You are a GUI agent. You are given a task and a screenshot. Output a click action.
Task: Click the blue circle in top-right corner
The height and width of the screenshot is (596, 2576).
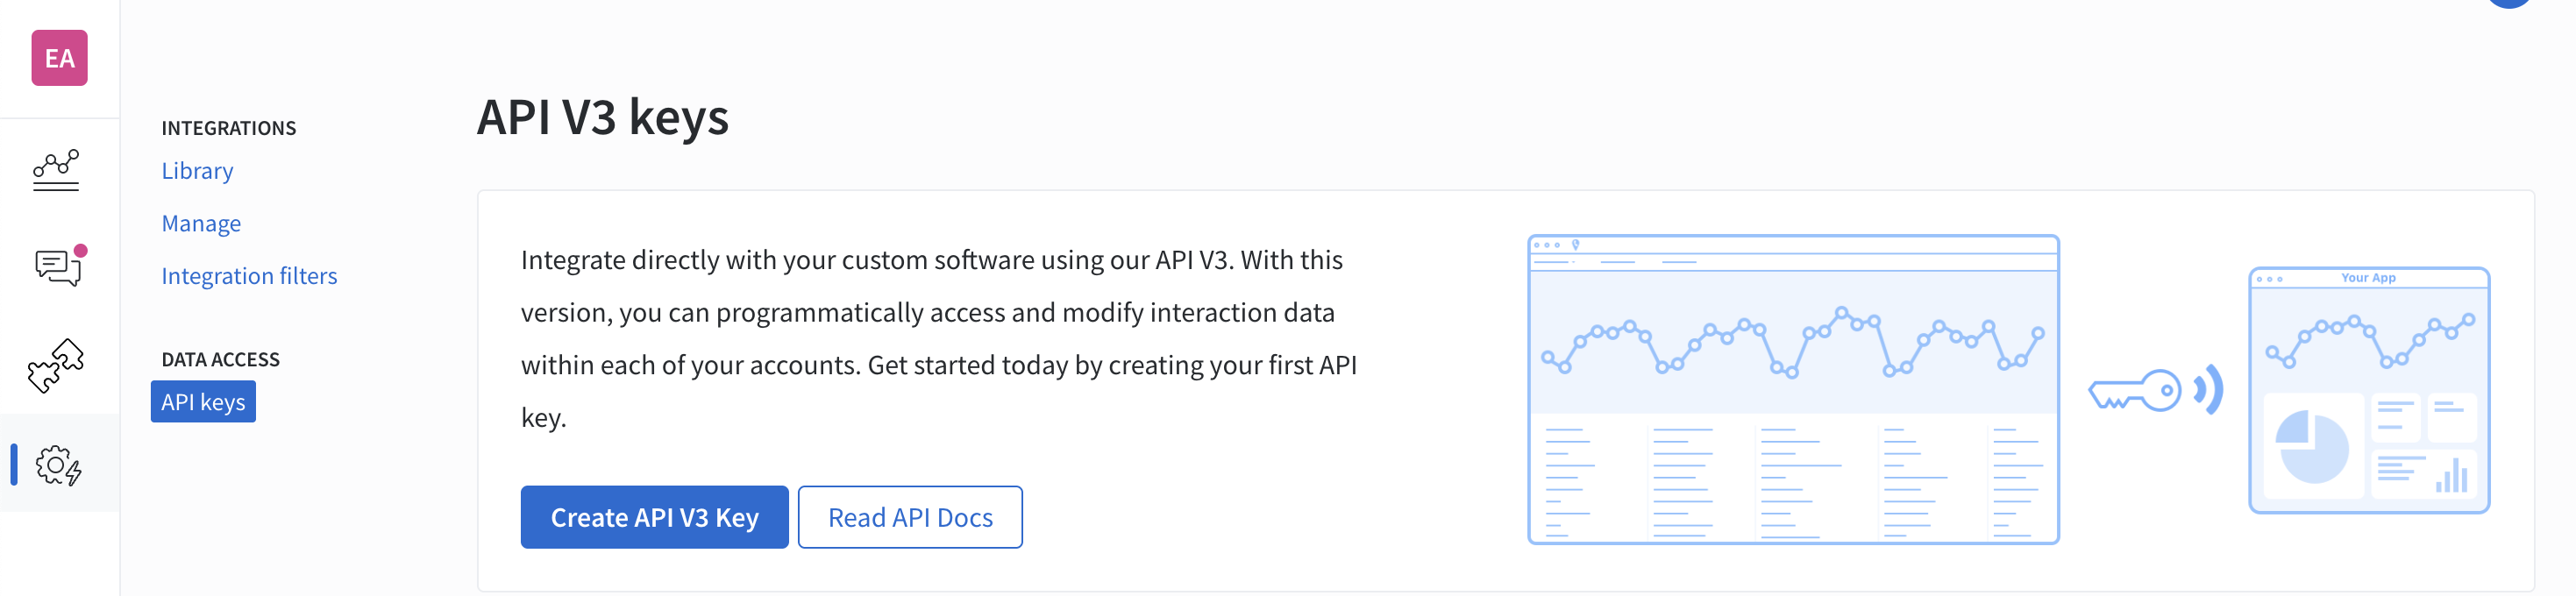2509,3
